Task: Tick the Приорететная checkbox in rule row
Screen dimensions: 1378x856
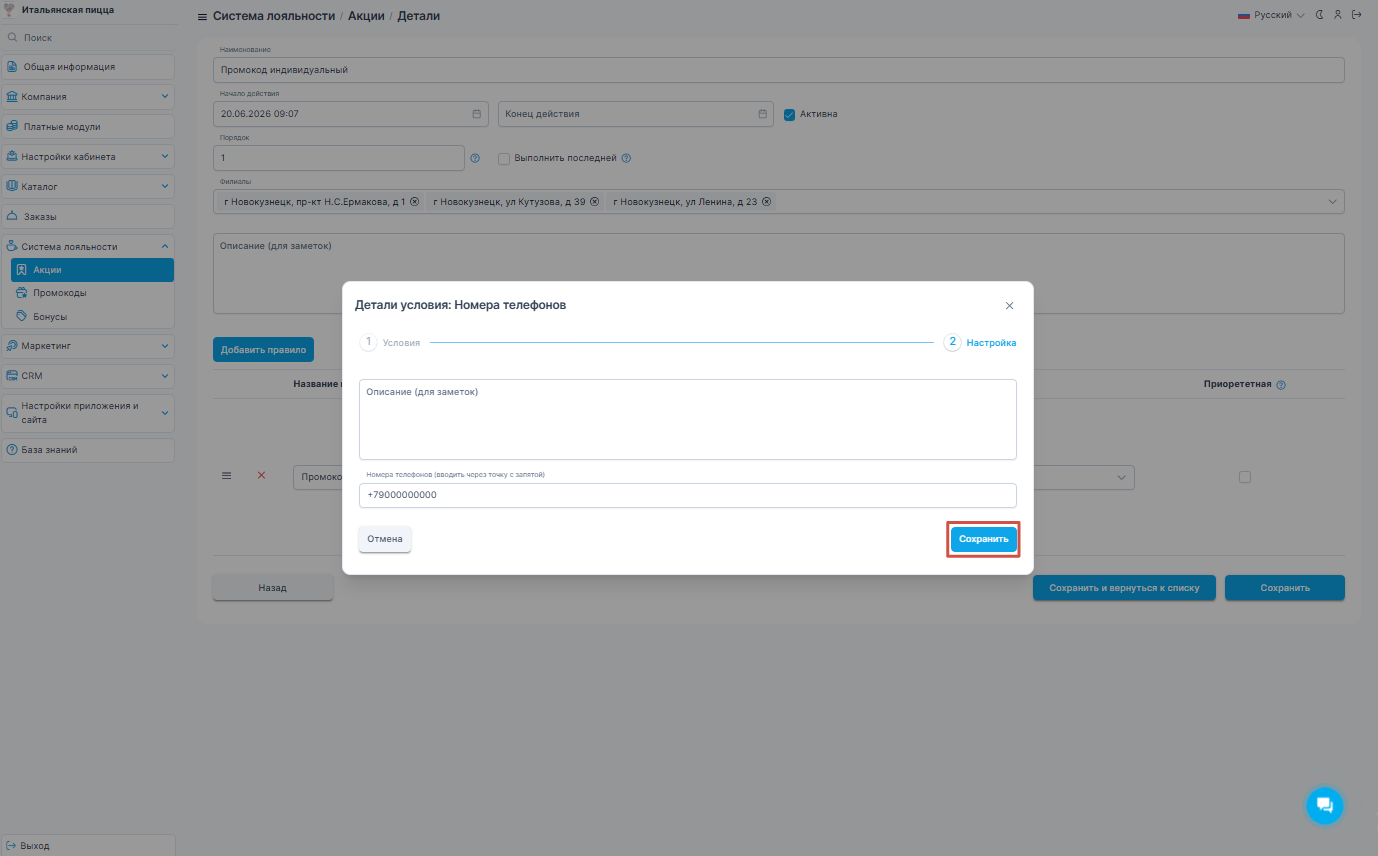Action: pos(1245,477)
